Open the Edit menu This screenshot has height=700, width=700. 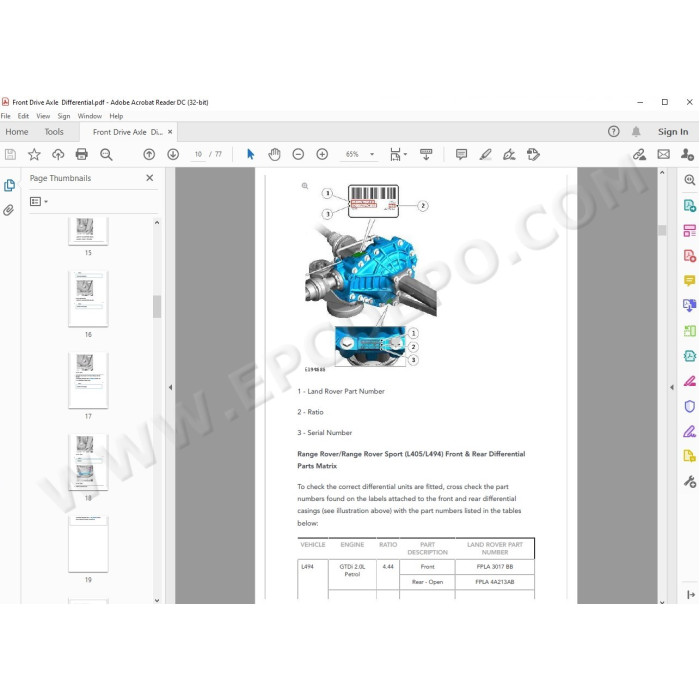[x=23, y=116]
